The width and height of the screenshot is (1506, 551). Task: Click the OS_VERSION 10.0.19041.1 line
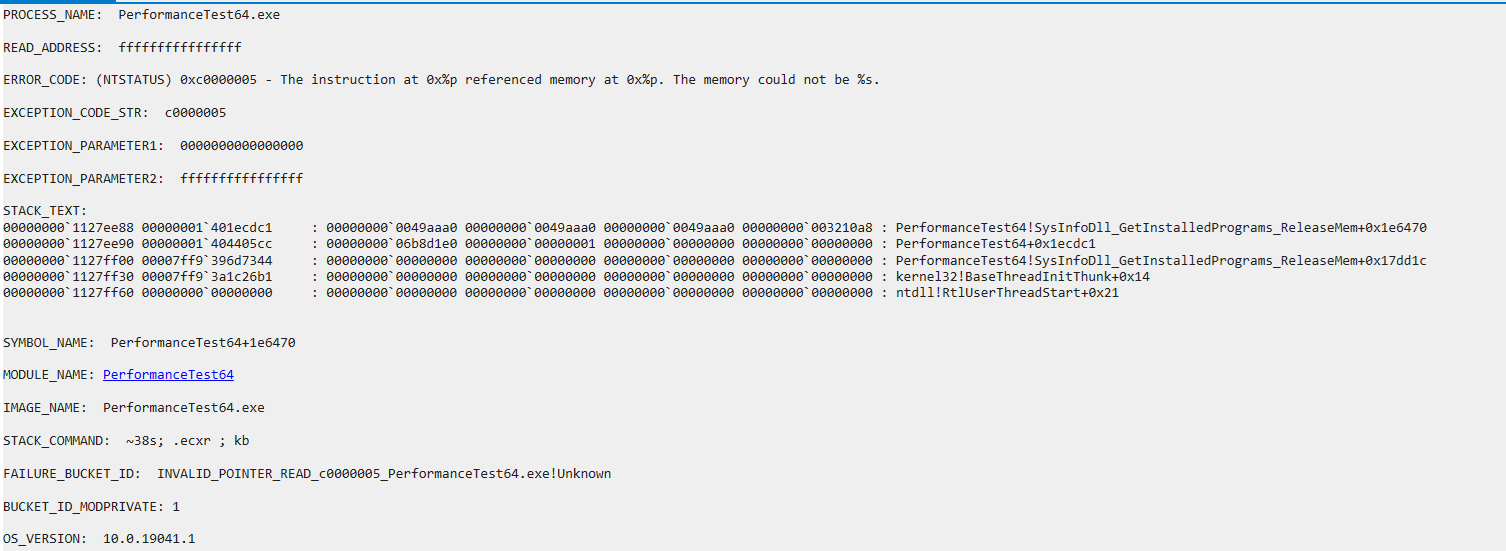pos(99,539)
